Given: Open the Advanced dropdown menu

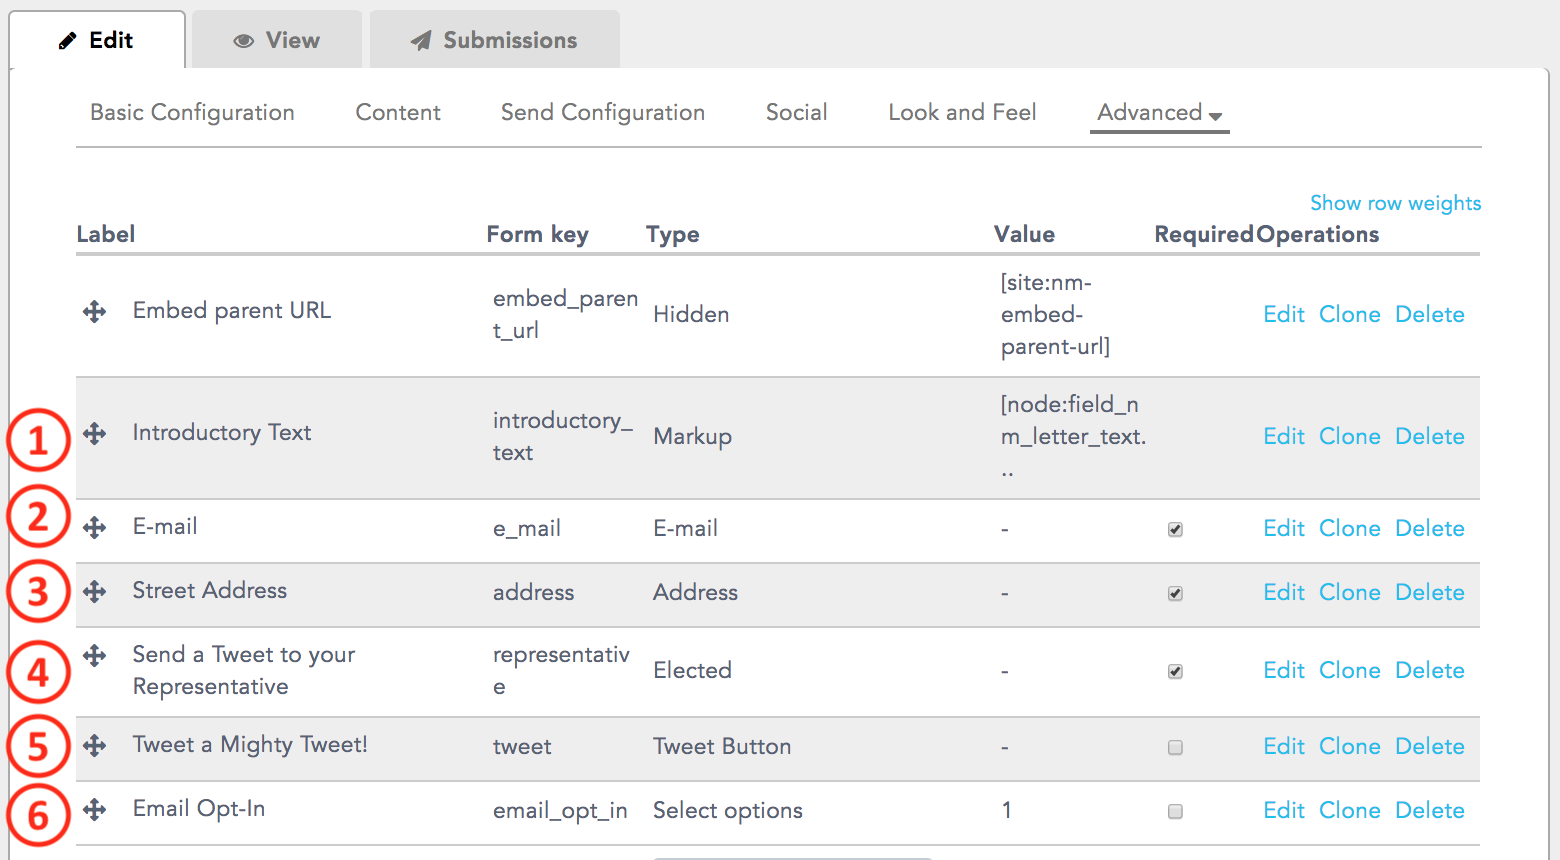Looking at the screenshot, I should [x=1159, y=113].
